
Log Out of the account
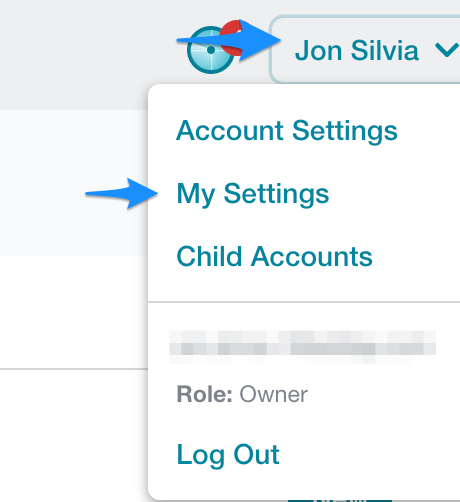(x=228, y=455)
